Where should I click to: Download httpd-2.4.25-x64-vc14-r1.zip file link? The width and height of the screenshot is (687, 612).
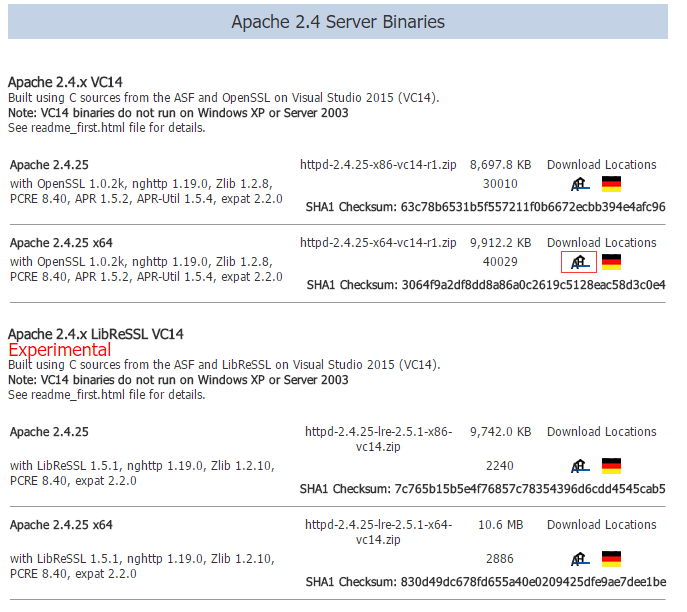click(378, 243)
